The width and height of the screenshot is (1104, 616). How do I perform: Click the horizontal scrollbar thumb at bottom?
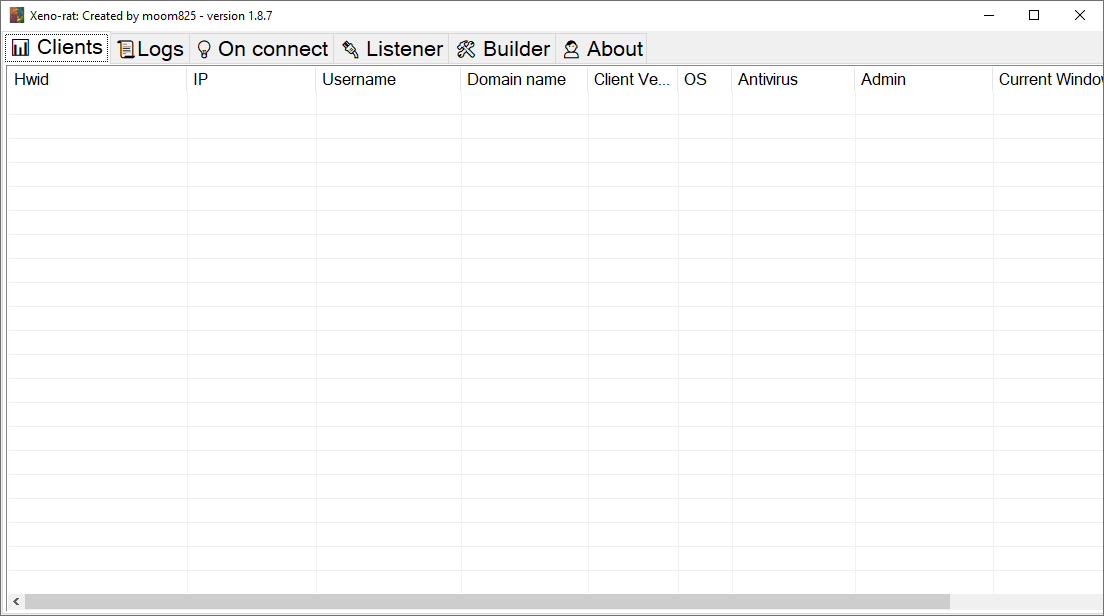487,602
